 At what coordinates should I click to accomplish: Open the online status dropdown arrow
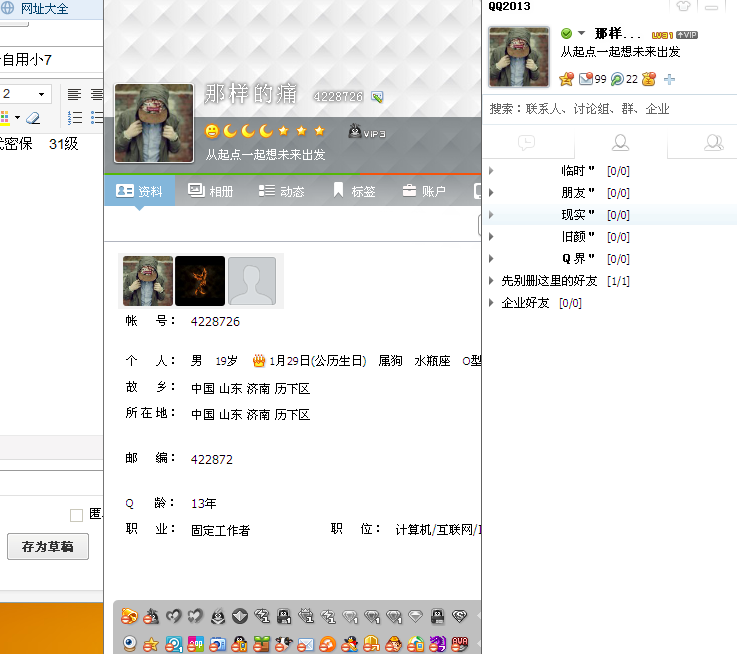point(582,33)
